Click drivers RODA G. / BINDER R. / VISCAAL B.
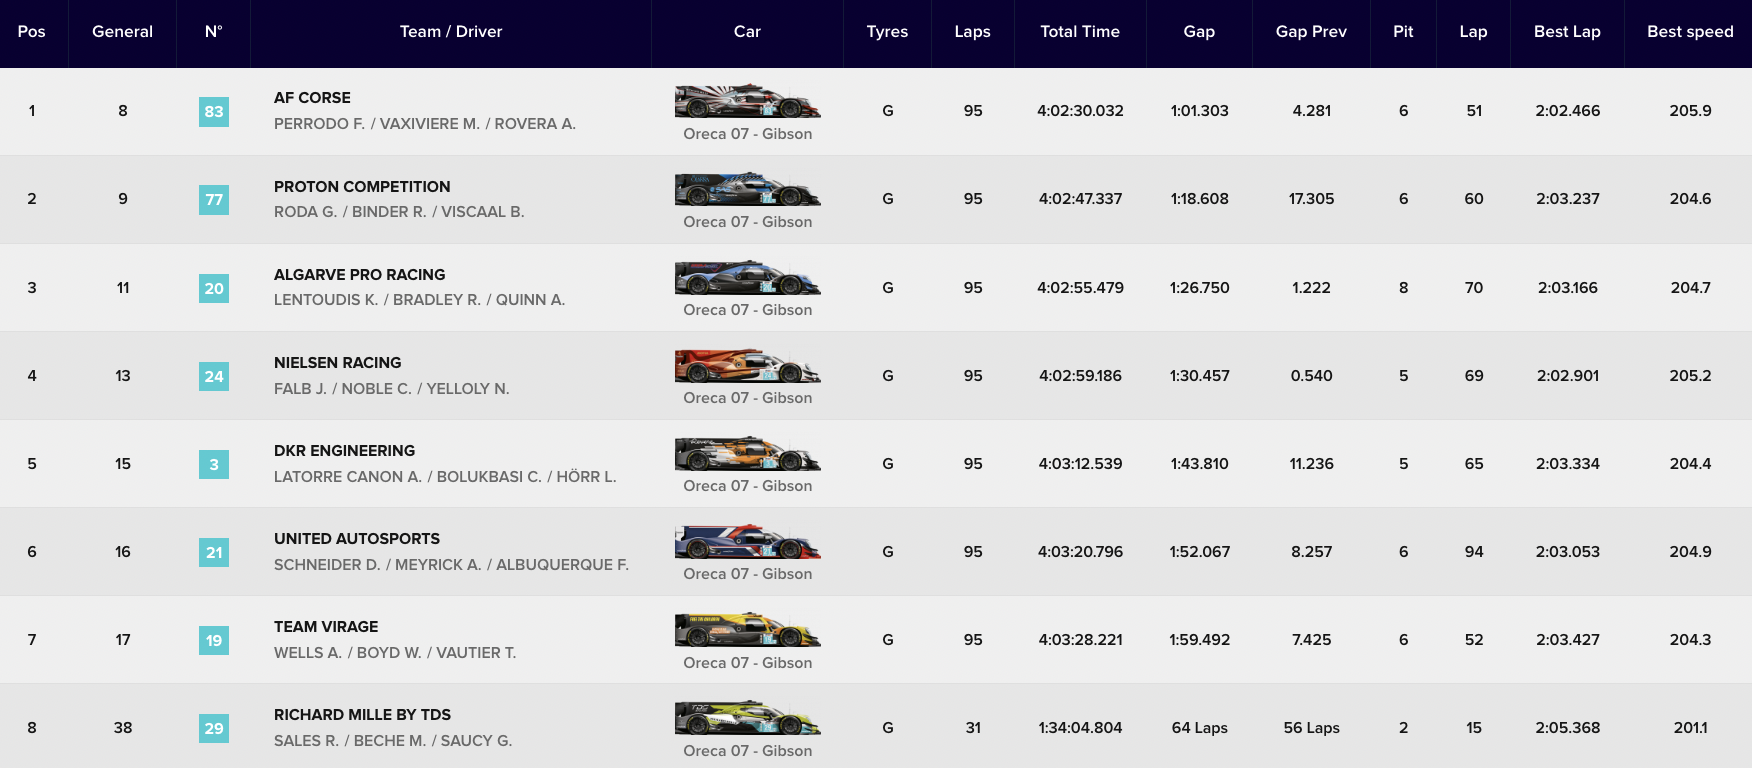 click(x=399, y=212)
